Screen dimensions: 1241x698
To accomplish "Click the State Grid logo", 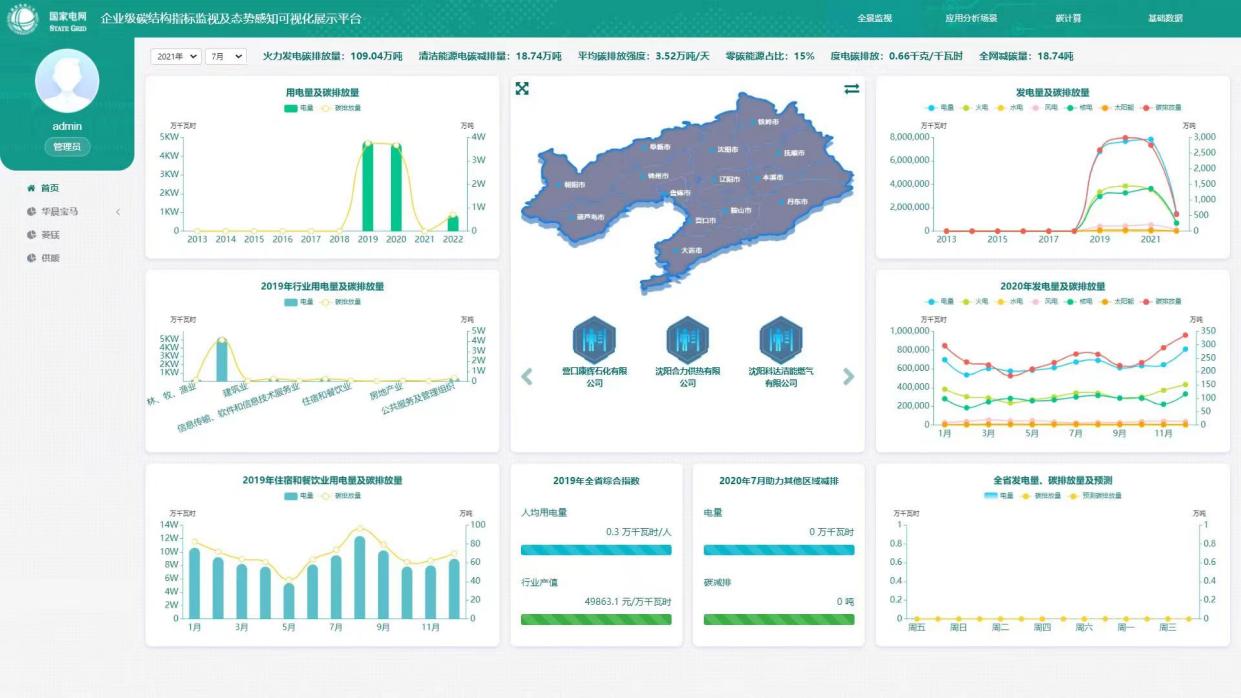I will [22, 18].
